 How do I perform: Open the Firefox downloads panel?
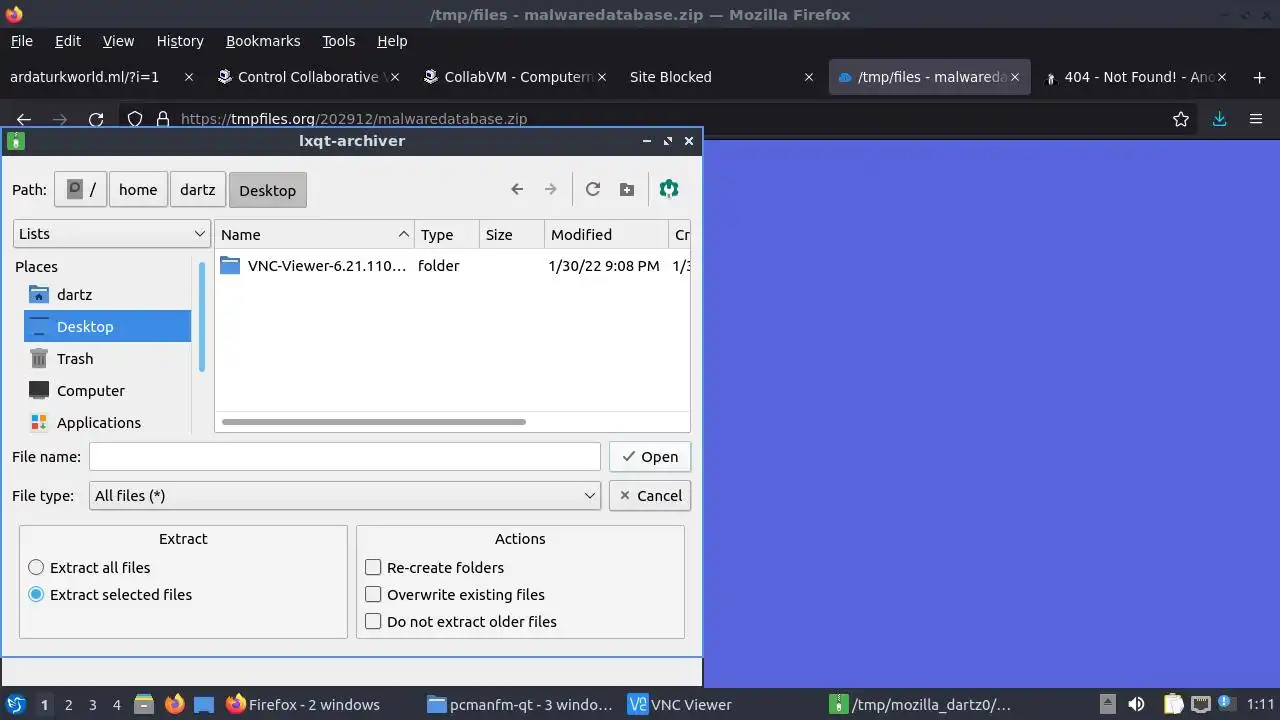click(1219, 119)
